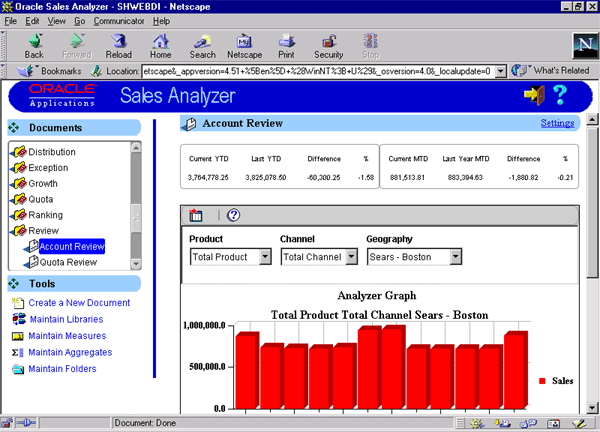The height and width of the screenshot is (432, 600).
Task: Click the Last YTD value 3,825,078.50
Action: 266,178
